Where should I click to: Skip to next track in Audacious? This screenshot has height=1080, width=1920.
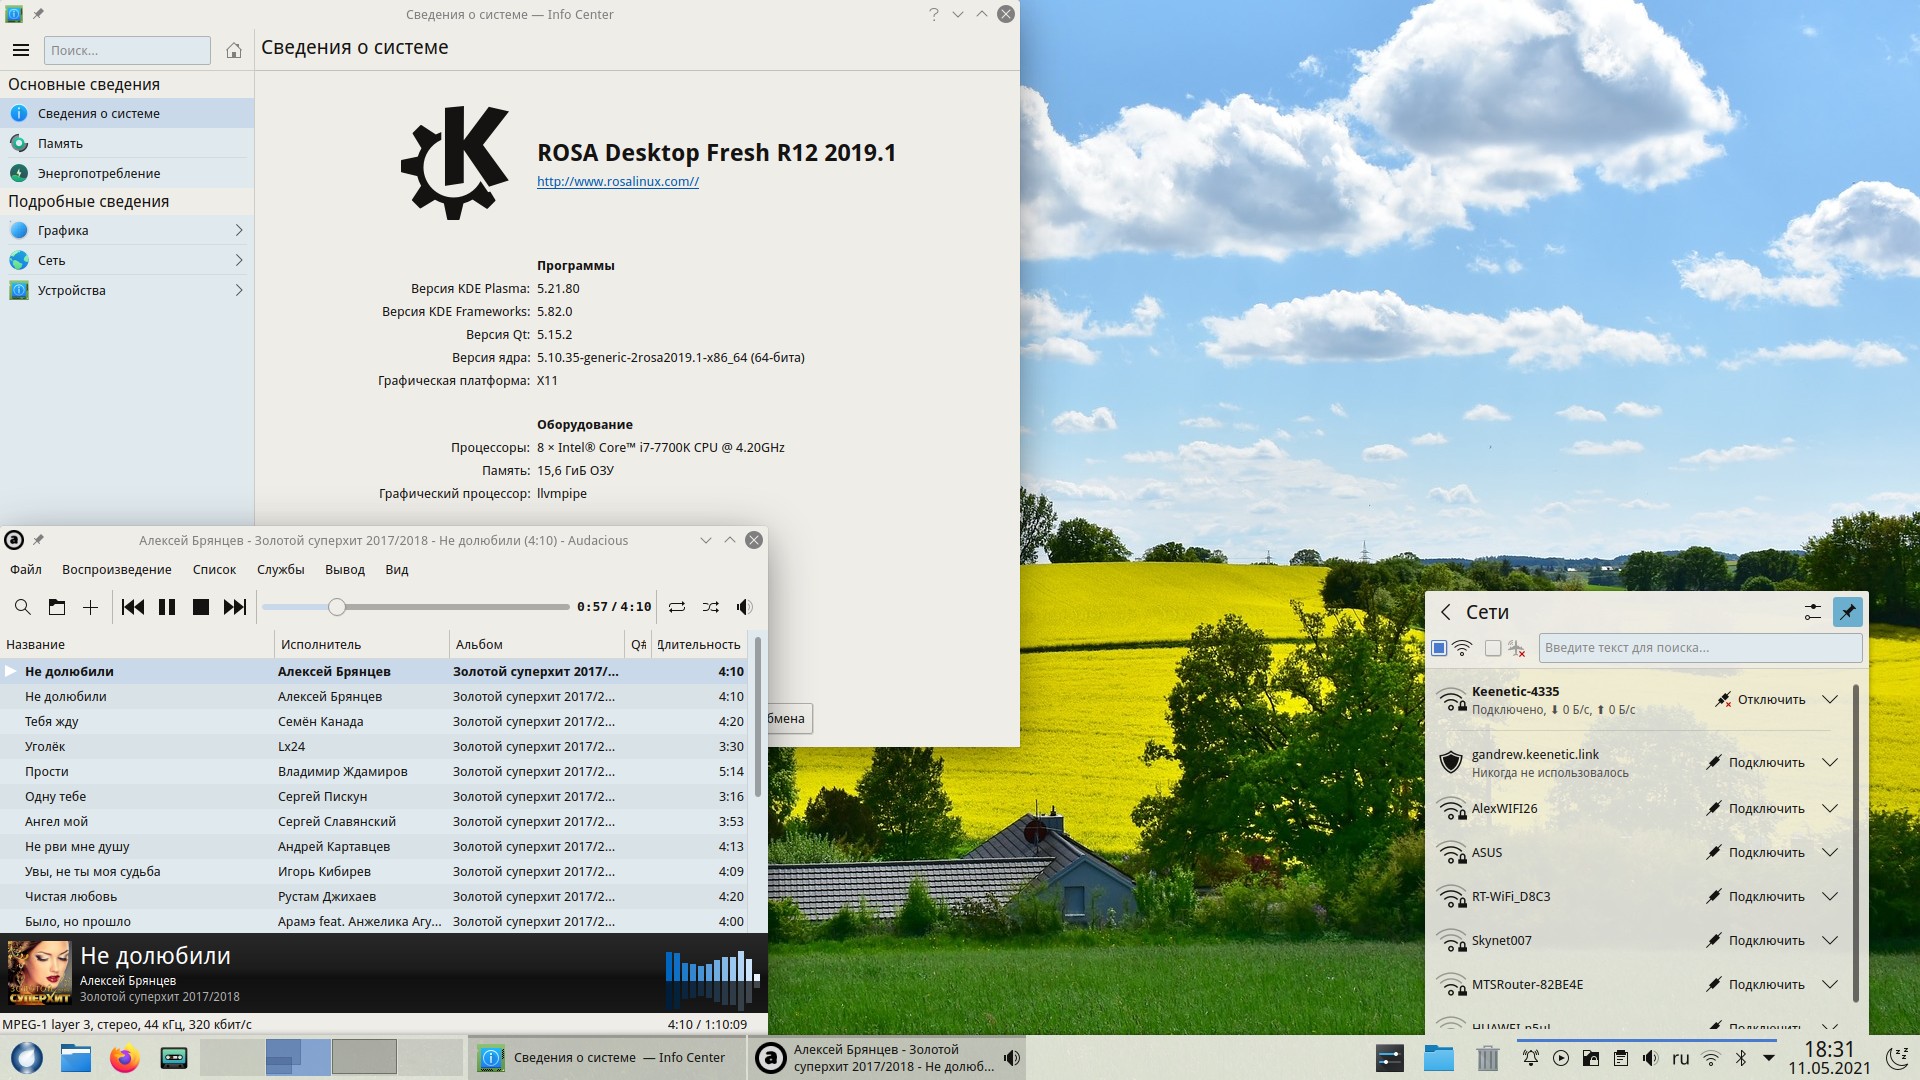point(235,607)
